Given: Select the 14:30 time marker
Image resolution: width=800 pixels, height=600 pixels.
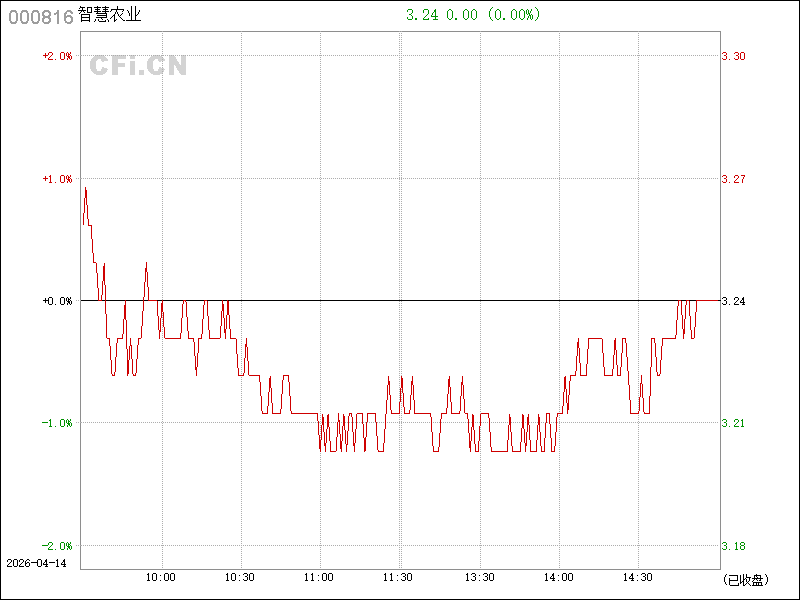Looking at the screenshot, I should 638,577.
